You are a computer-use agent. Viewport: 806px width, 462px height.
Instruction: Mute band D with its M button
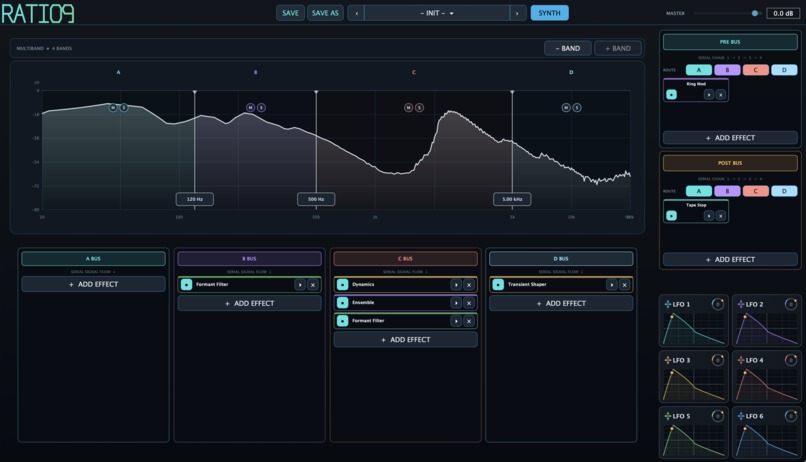(x=566, y=107)
